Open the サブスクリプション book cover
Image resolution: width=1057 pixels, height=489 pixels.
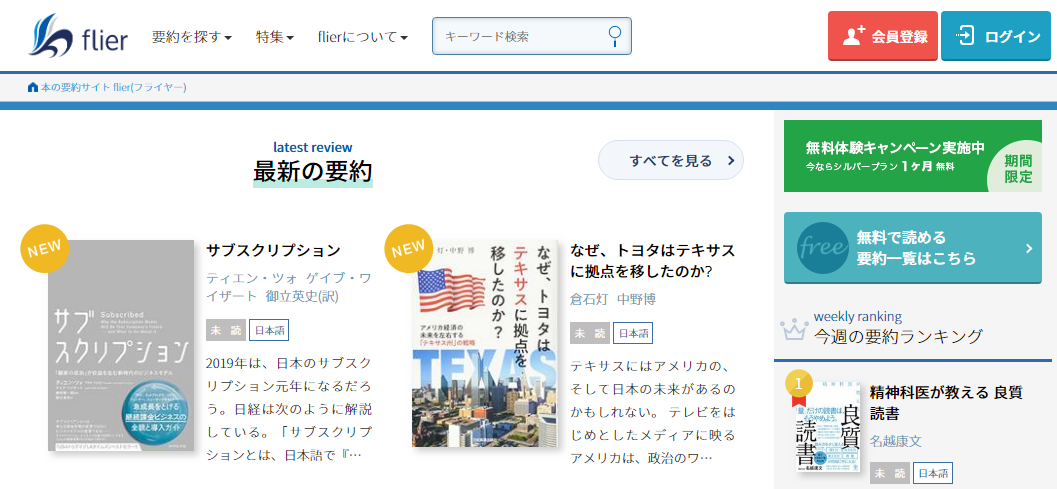[121, 345]
